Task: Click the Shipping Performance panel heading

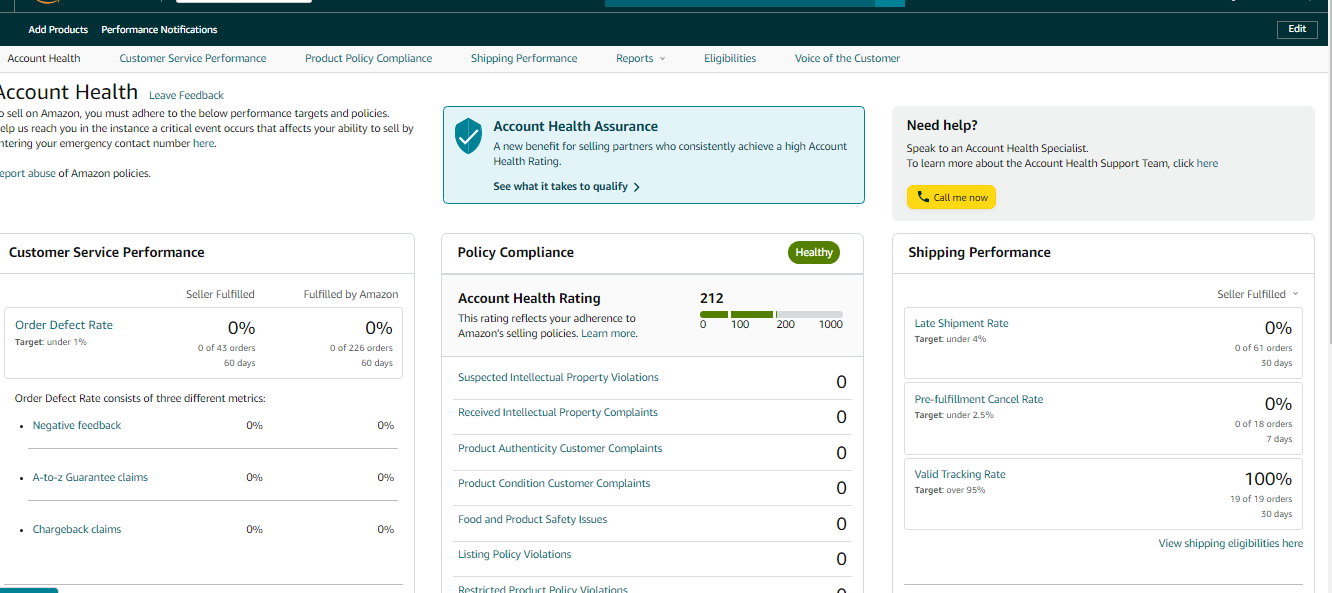Action: pos(979,252)
